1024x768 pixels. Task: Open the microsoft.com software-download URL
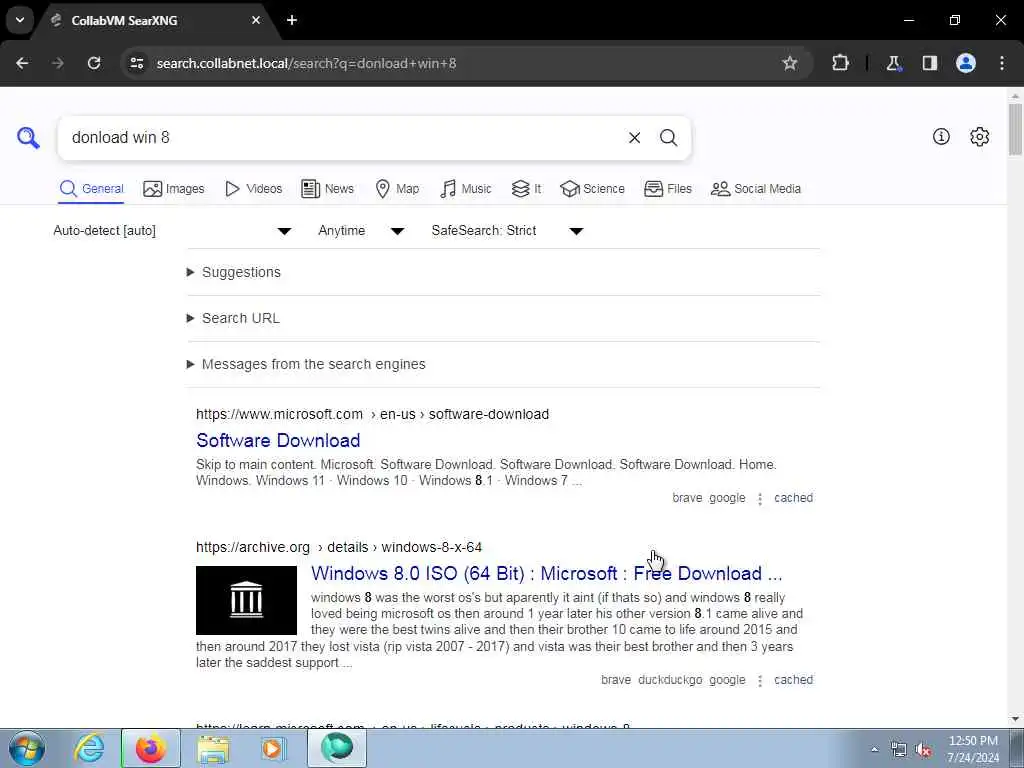coord(372,414)
